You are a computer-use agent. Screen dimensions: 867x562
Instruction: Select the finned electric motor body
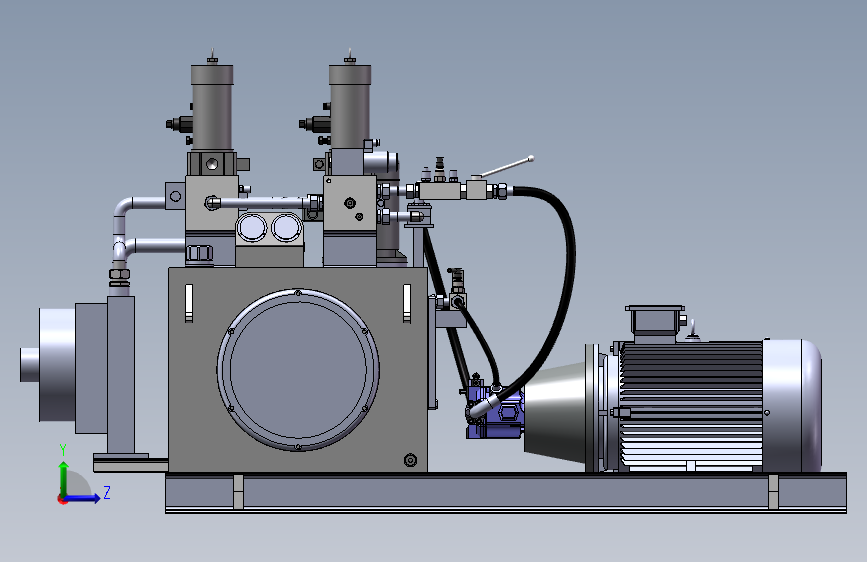pos(691,405)
